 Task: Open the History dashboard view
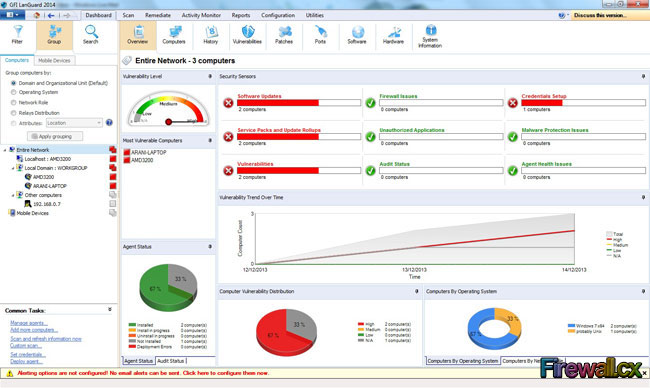point(211,35)
